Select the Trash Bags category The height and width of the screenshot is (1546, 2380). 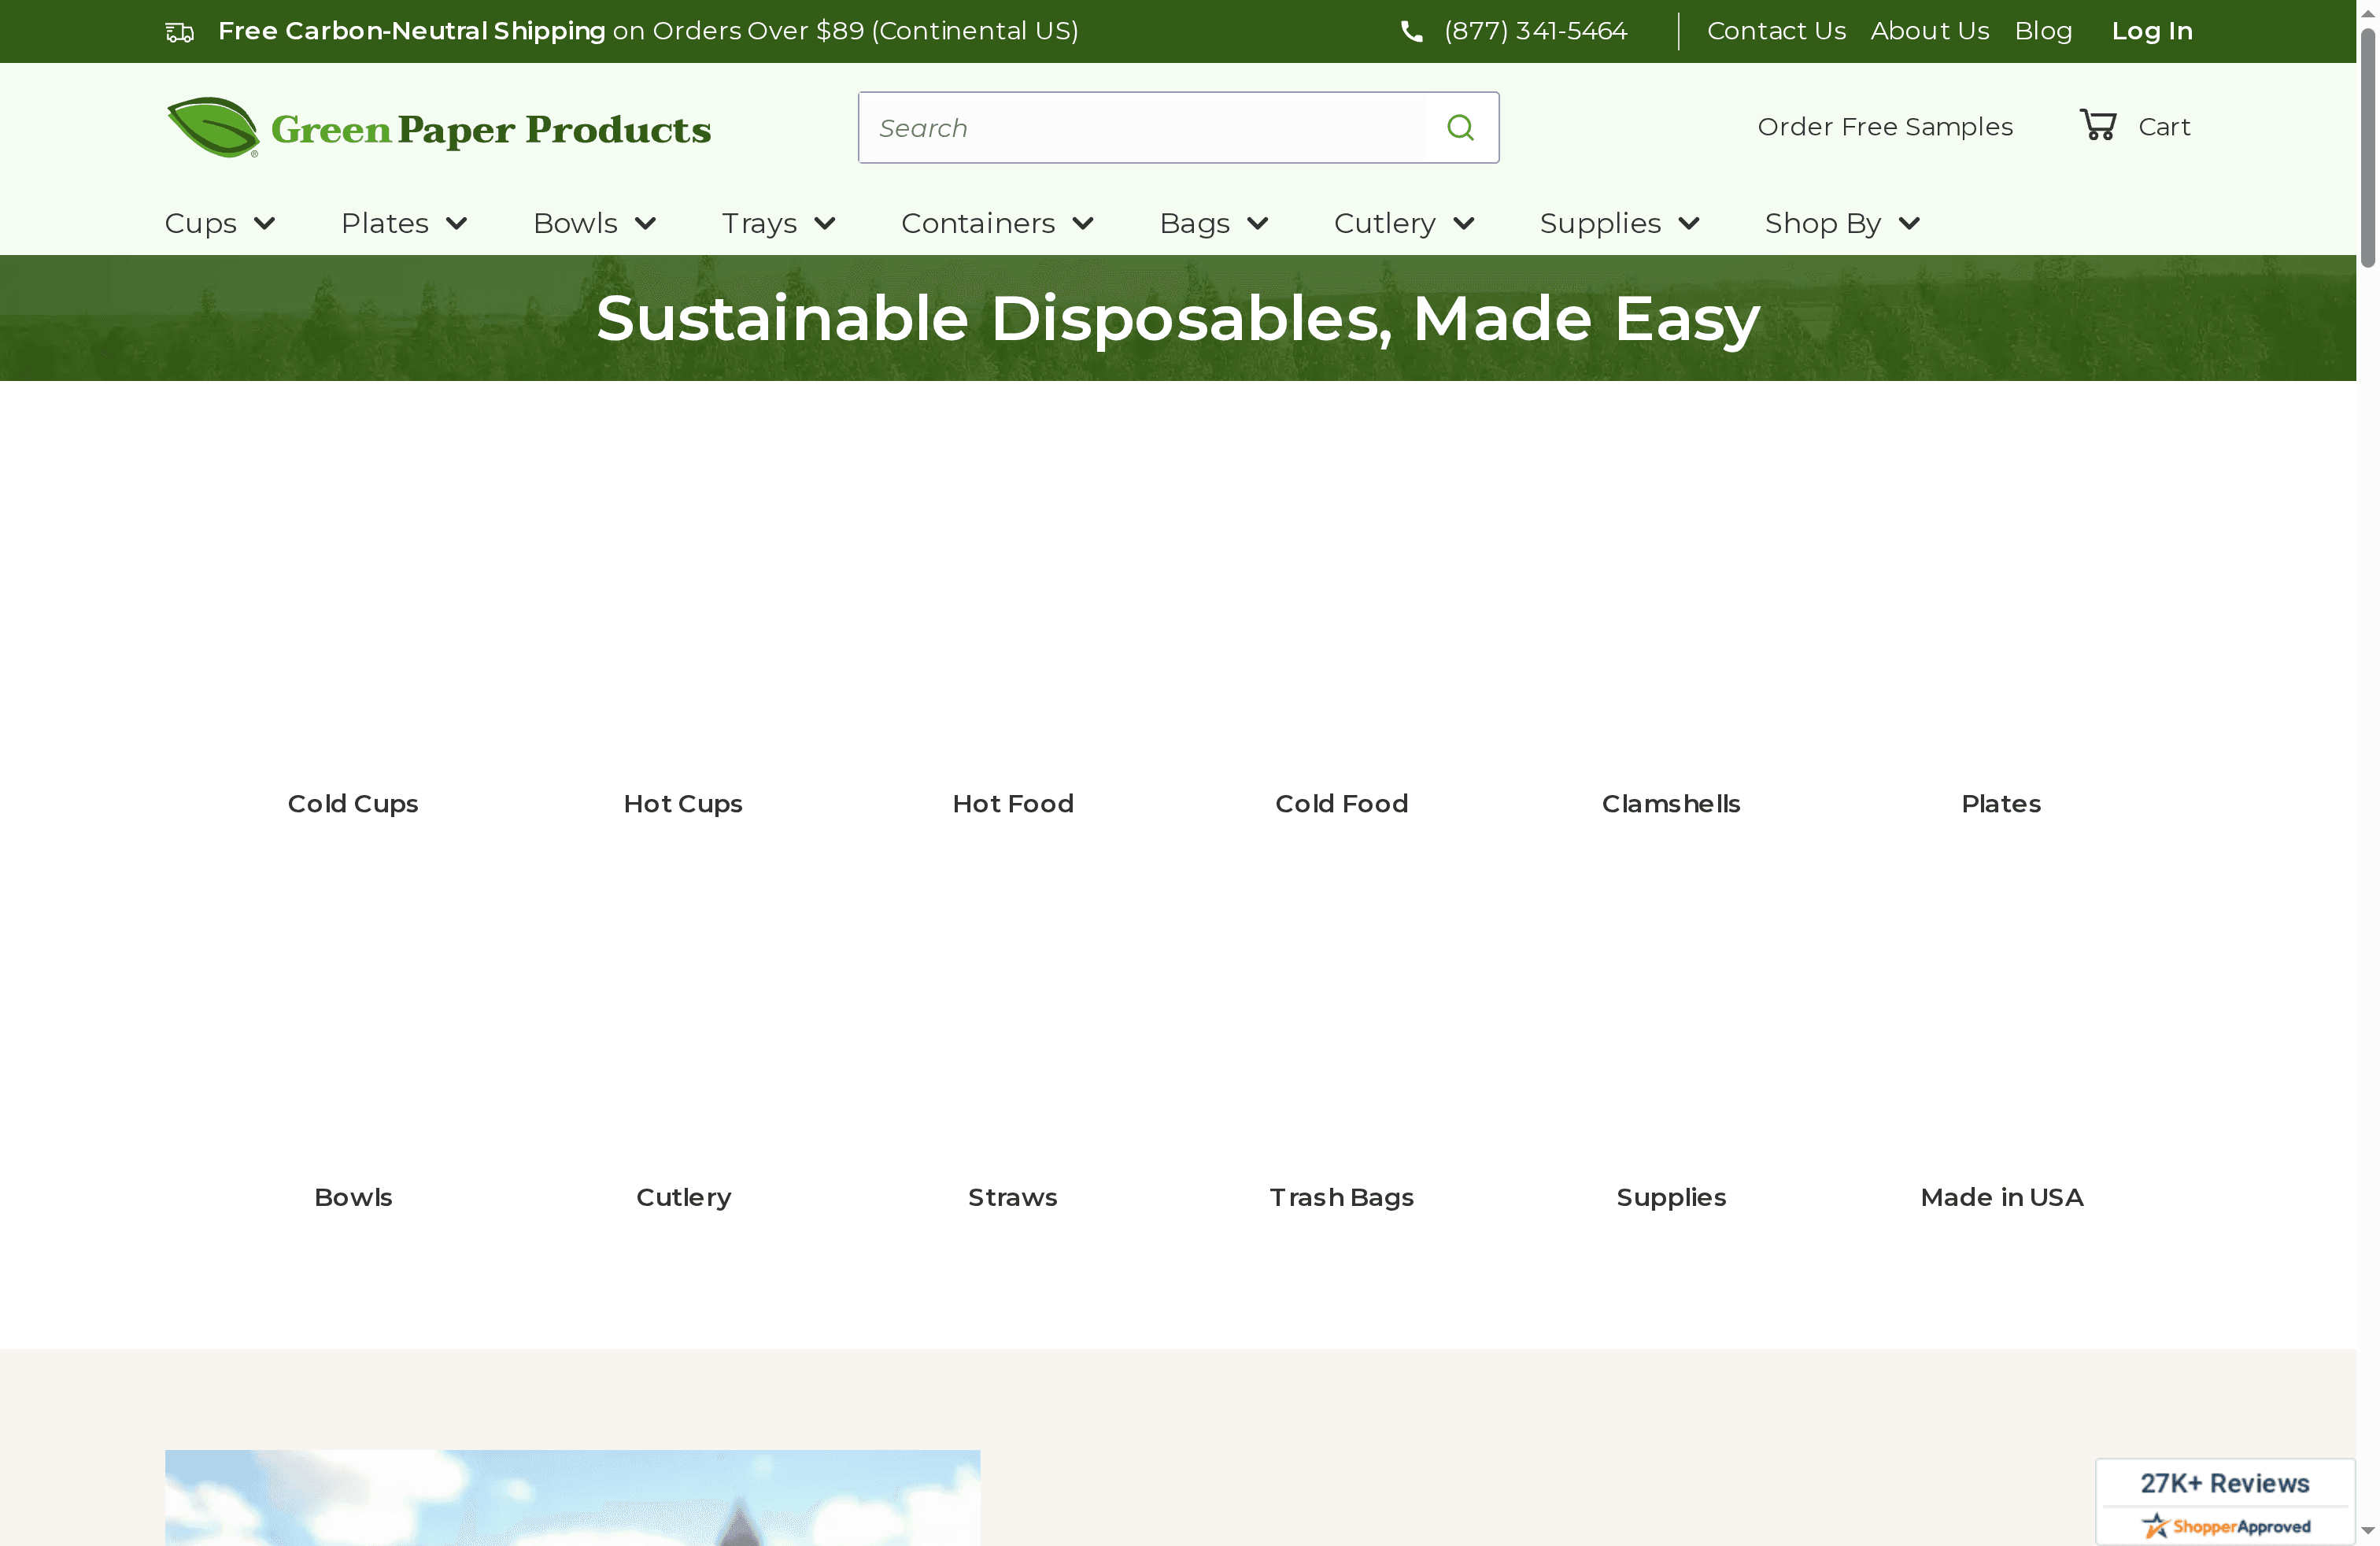pos(1341,1196)
